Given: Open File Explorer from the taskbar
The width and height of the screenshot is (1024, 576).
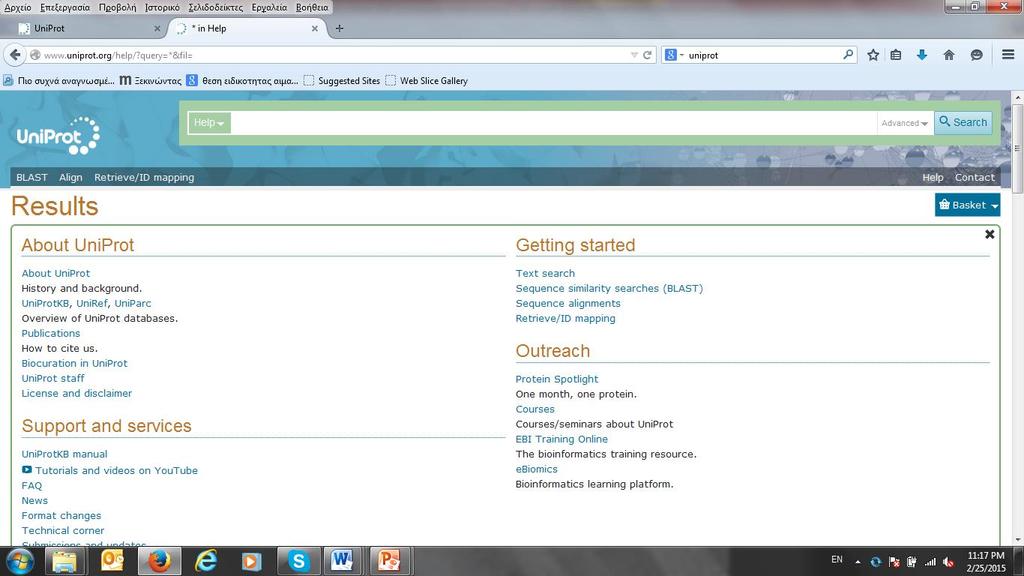Looking at the screenshot, I should pos(65,561).
